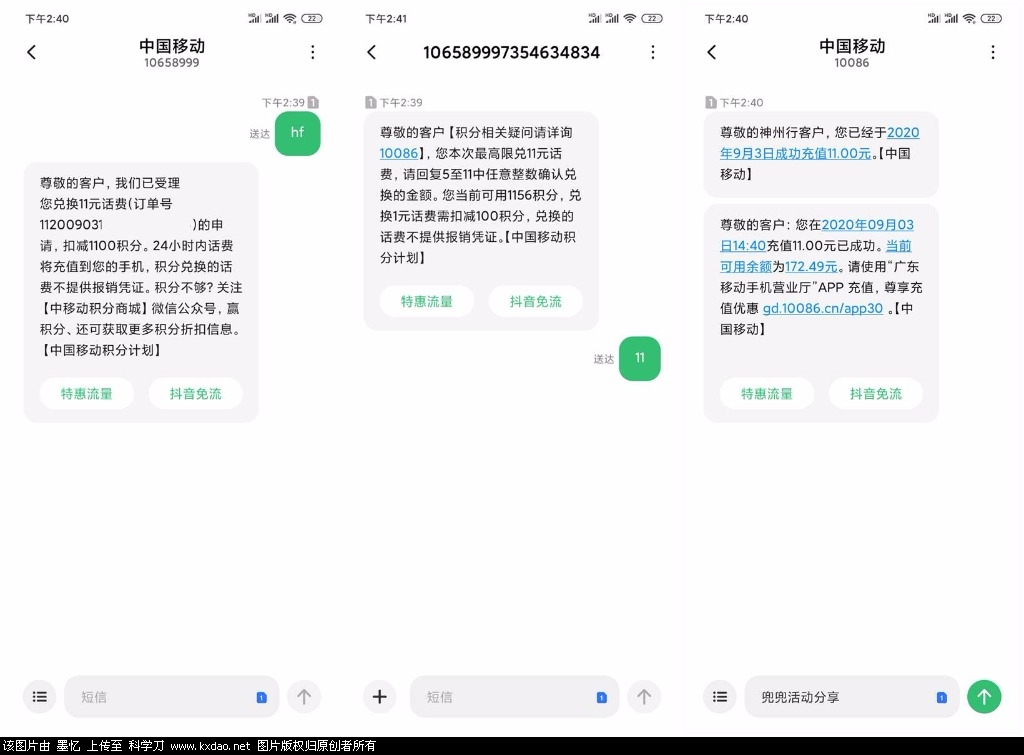This screenshot has width=1024, height=755.
Task: Click the input containing 兜兜活动分享
Action: point(852,697)
